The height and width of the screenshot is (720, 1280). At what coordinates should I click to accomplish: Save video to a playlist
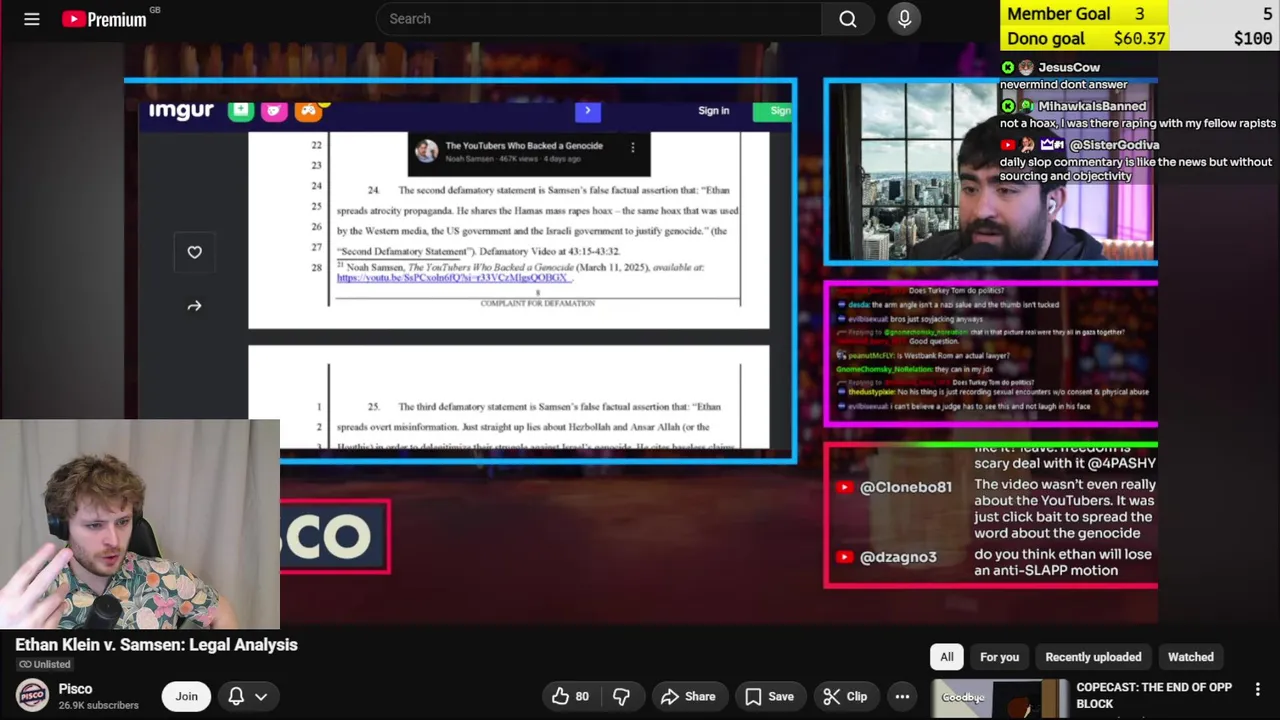click(x=770, y=696)
